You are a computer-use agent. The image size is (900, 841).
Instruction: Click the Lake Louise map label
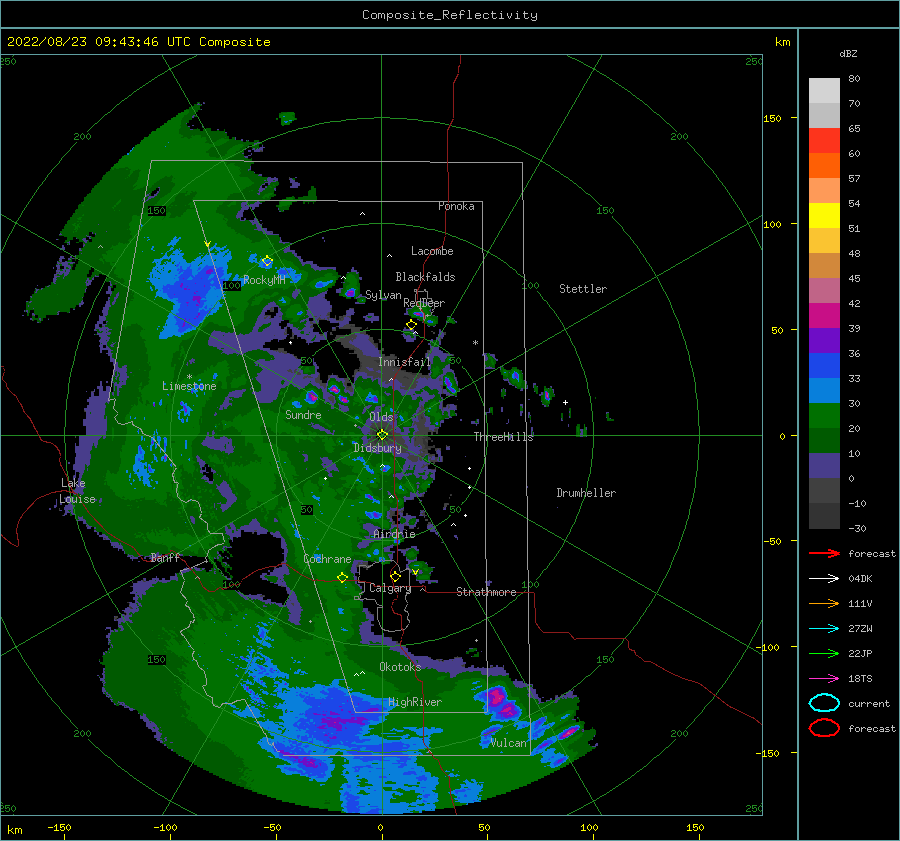77,491
